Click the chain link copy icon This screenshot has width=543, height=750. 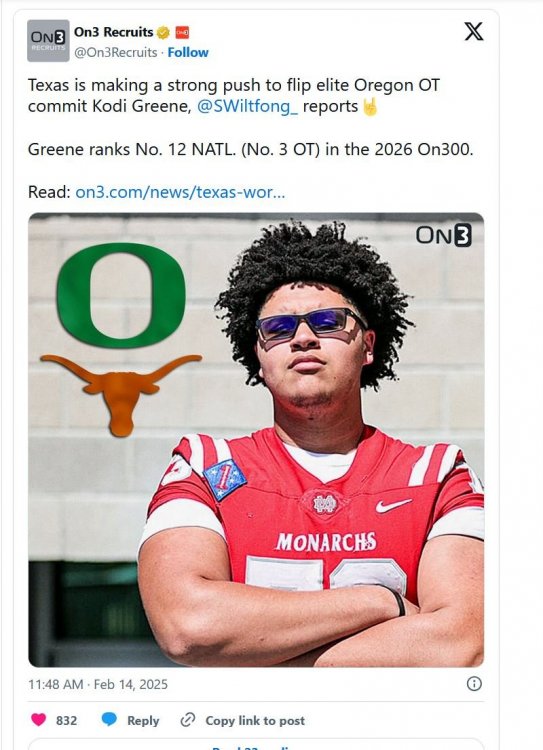tap(188, 719)
